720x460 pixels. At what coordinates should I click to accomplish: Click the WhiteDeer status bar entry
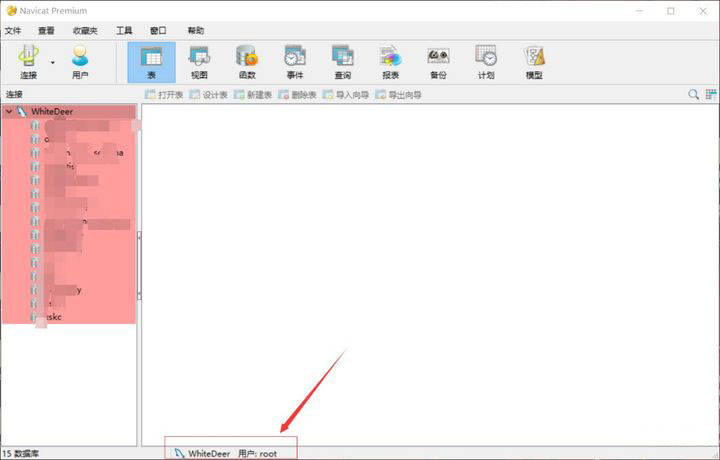point(202,454)
